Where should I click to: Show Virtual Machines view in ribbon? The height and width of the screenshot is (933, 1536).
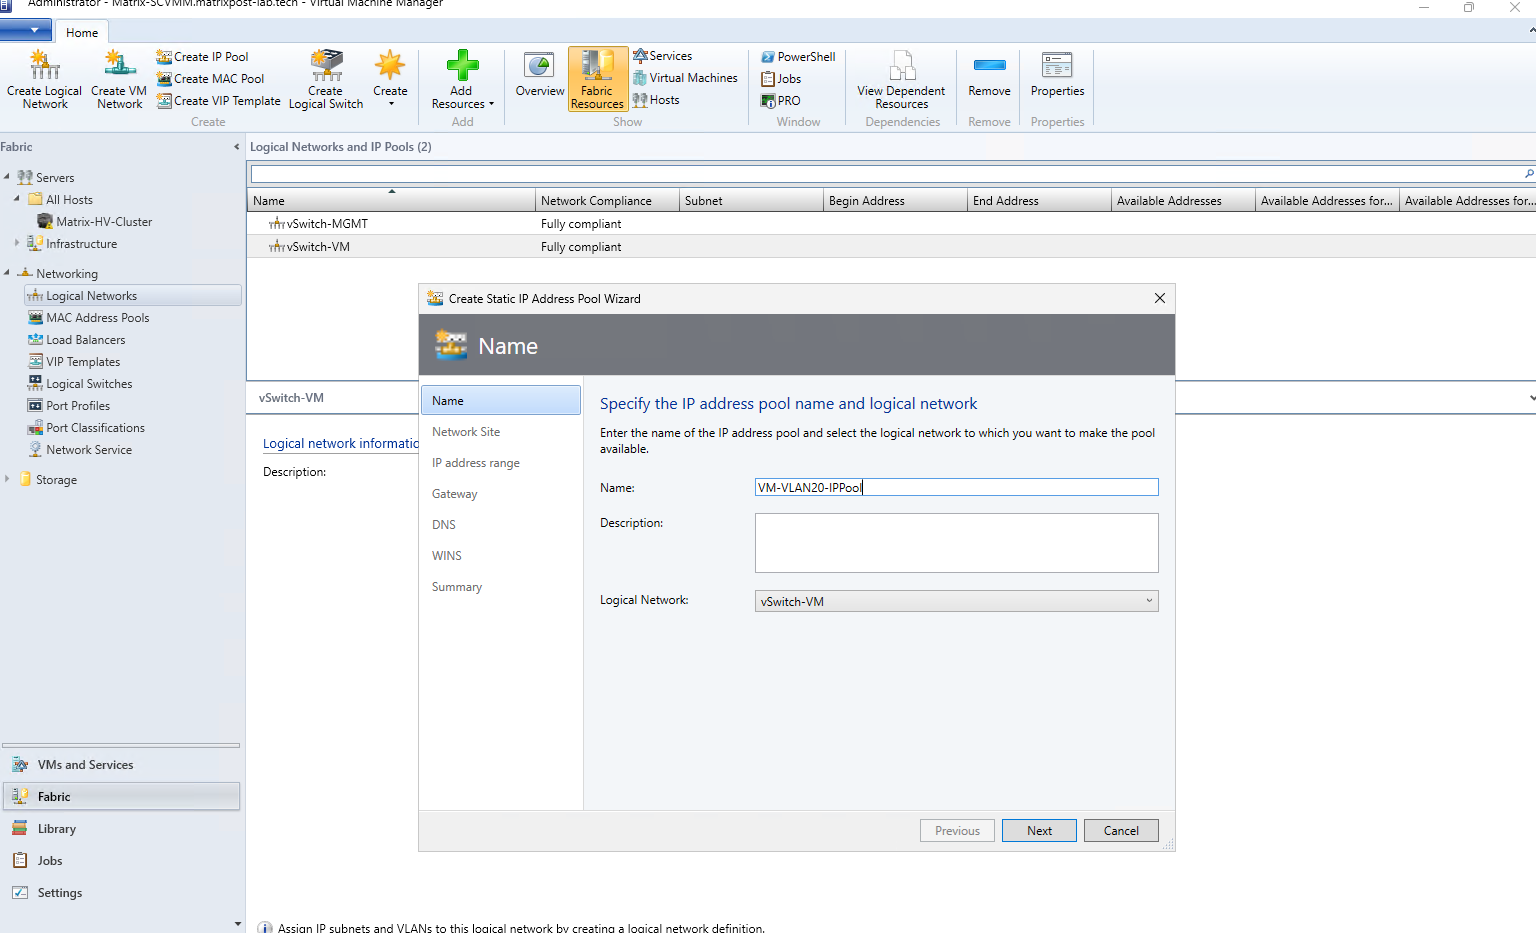pyautogui.click(x=685, y=78)
